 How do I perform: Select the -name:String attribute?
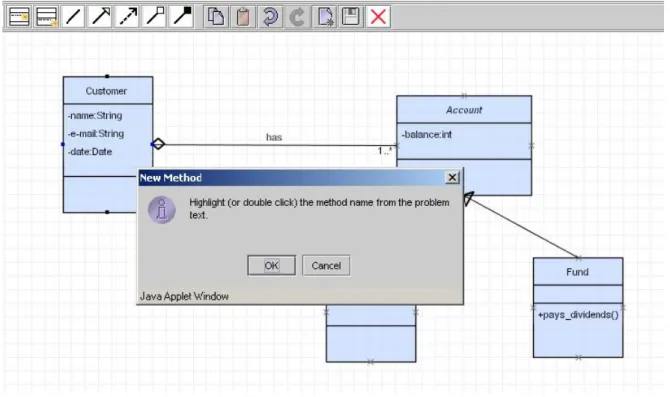[95, 115]
